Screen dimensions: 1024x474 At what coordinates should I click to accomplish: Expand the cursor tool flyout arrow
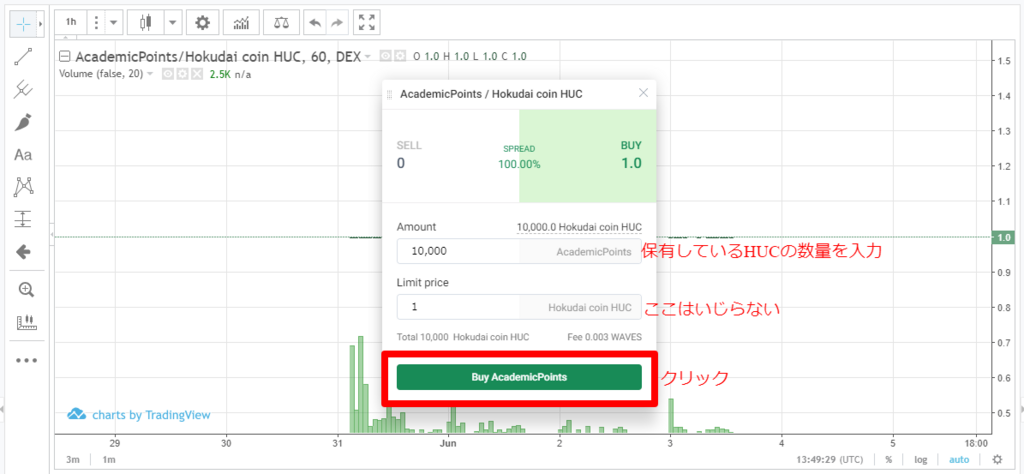[42, 24]
